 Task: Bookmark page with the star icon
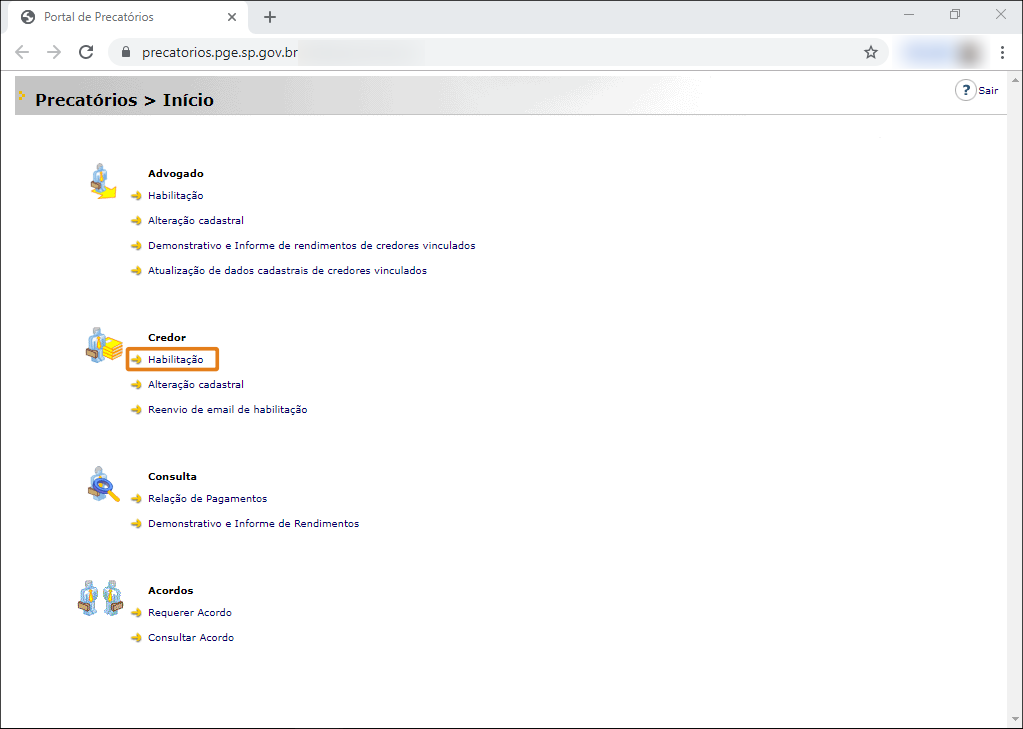[x=870, y=53]
